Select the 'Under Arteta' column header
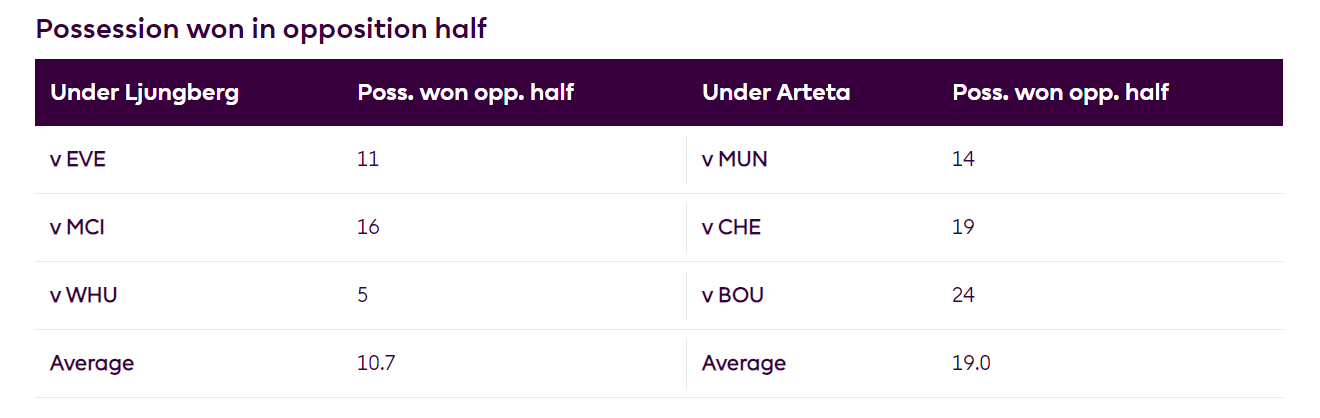 click(776, 93)
